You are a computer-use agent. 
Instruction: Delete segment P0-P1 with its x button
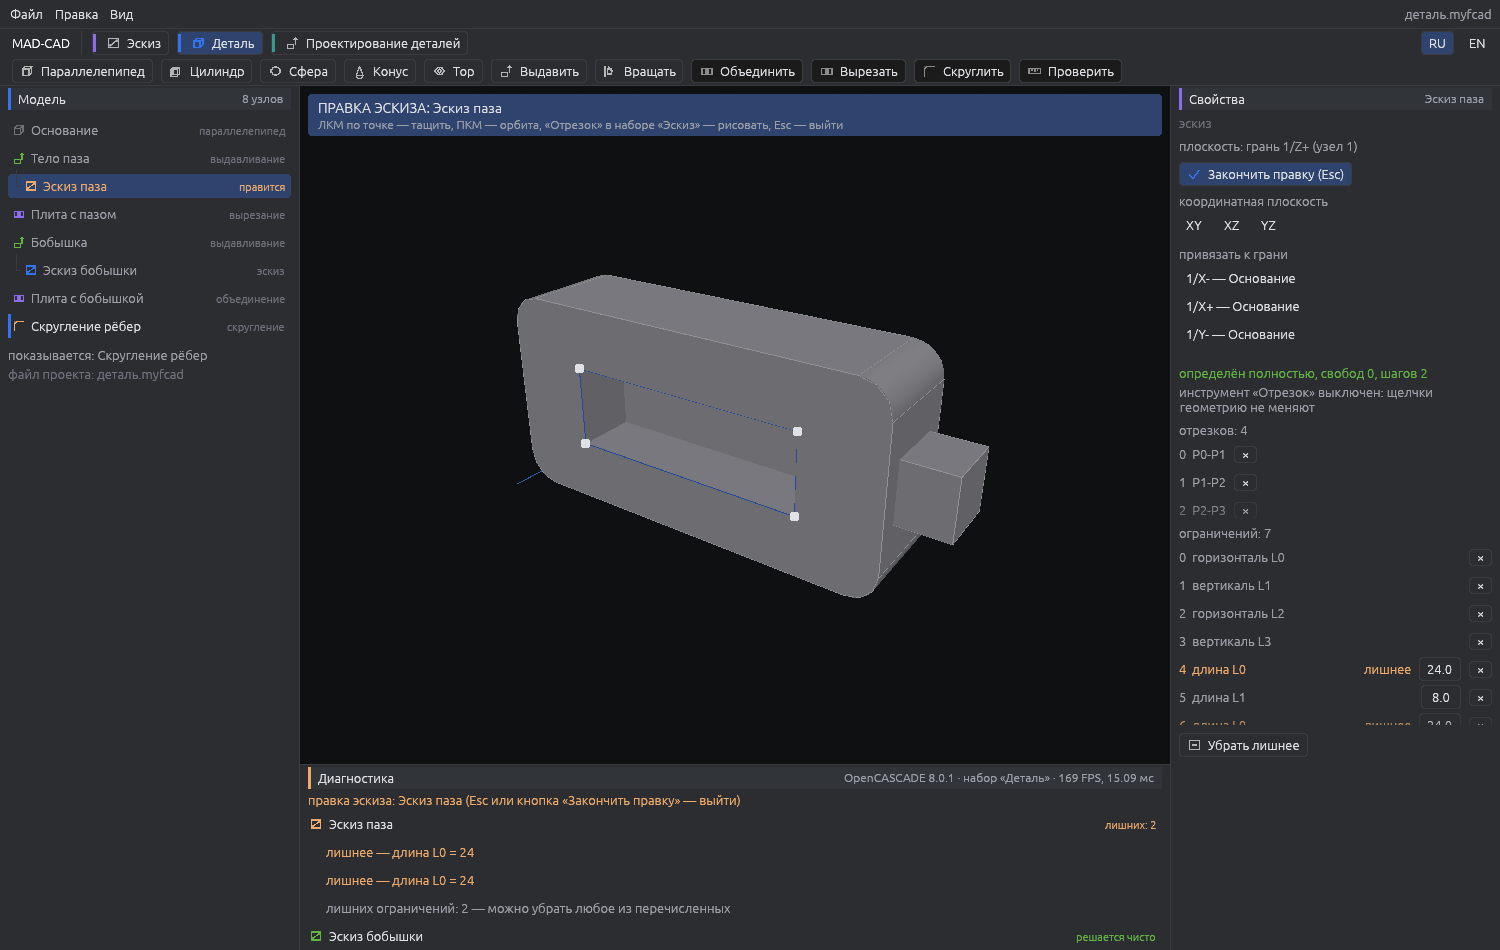(1245, 455)
